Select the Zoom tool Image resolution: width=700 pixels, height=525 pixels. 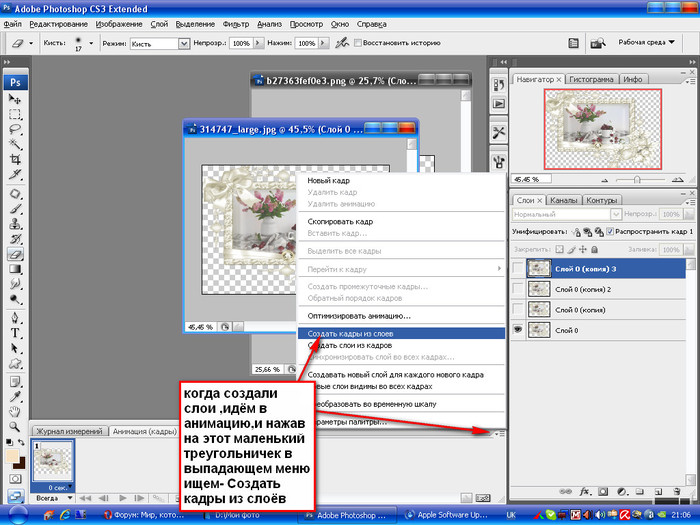pos(15,427)
